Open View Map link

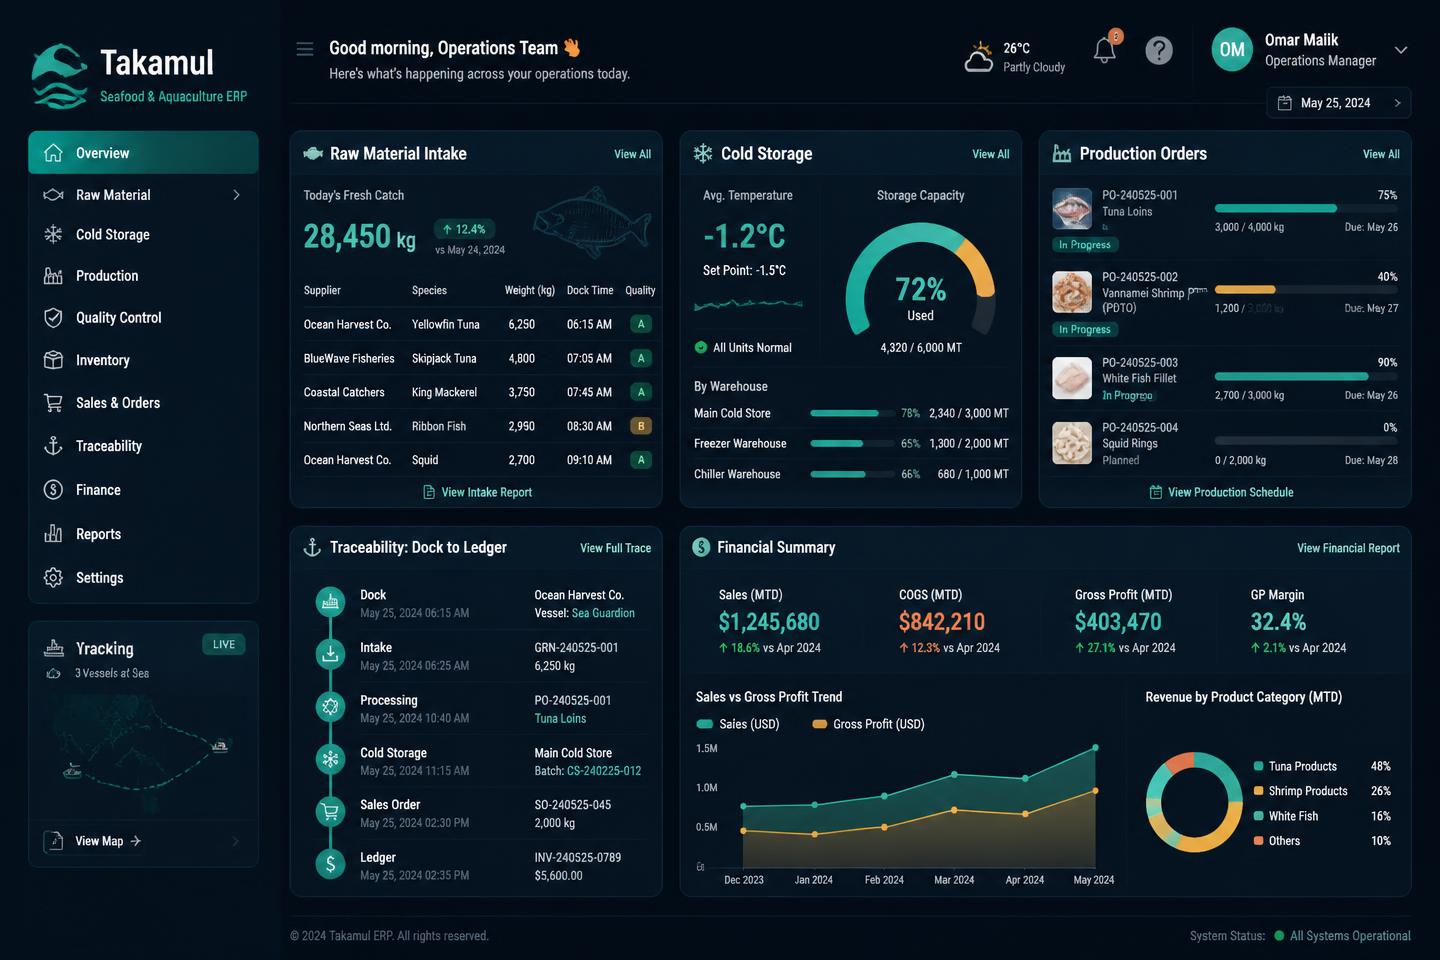click(x=108, y=841)
